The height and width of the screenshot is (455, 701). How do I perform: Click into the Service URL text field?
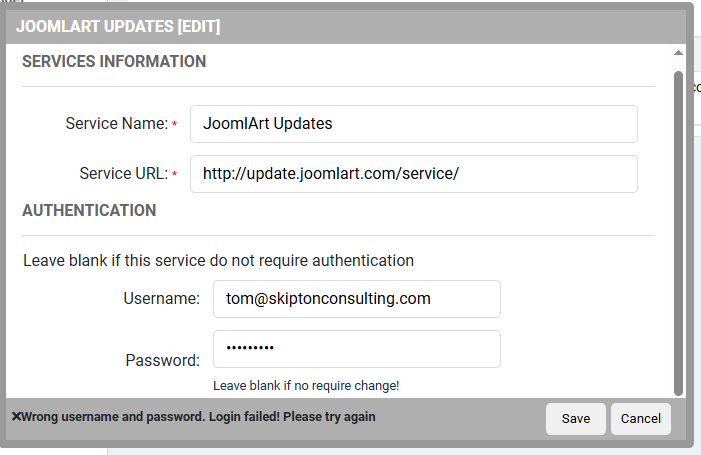[x=413, y=173]
